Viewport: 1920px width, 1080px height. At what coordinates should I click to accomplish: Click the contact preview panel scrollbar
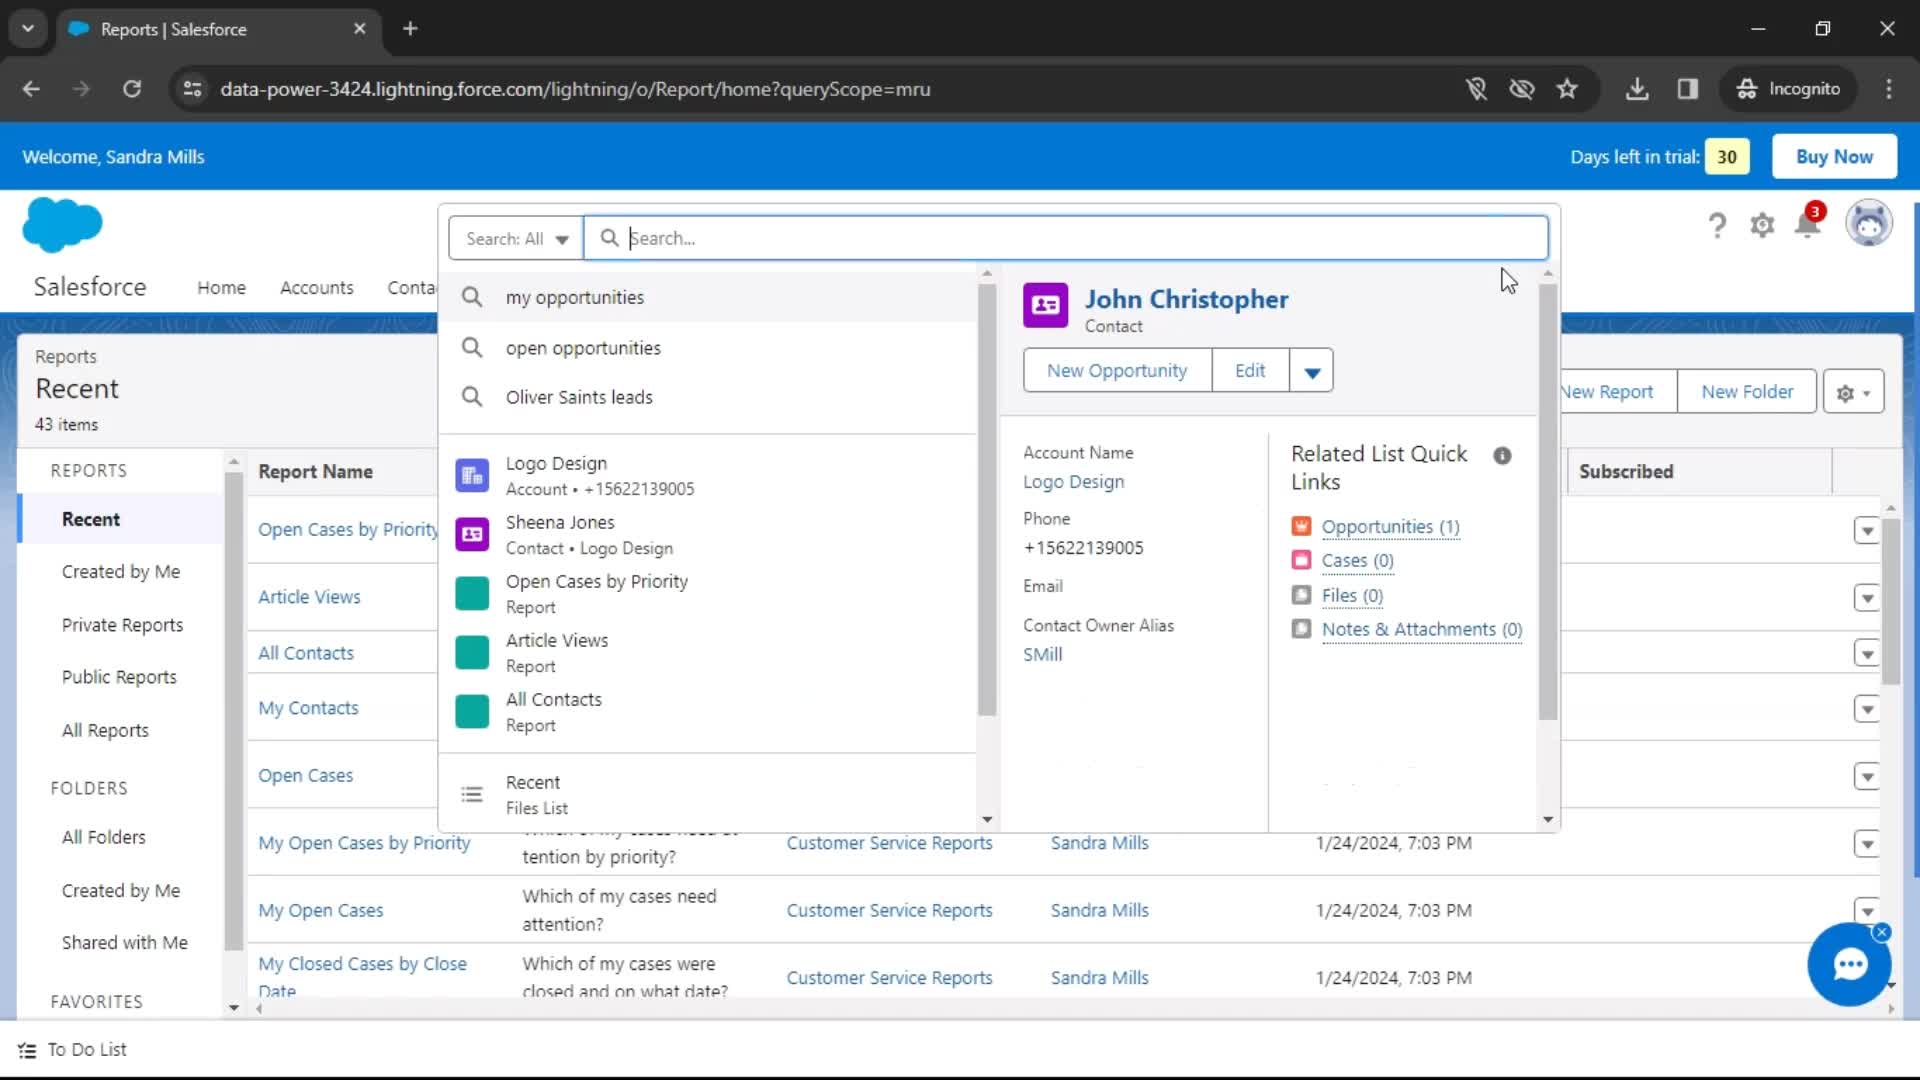(1548, 500)
